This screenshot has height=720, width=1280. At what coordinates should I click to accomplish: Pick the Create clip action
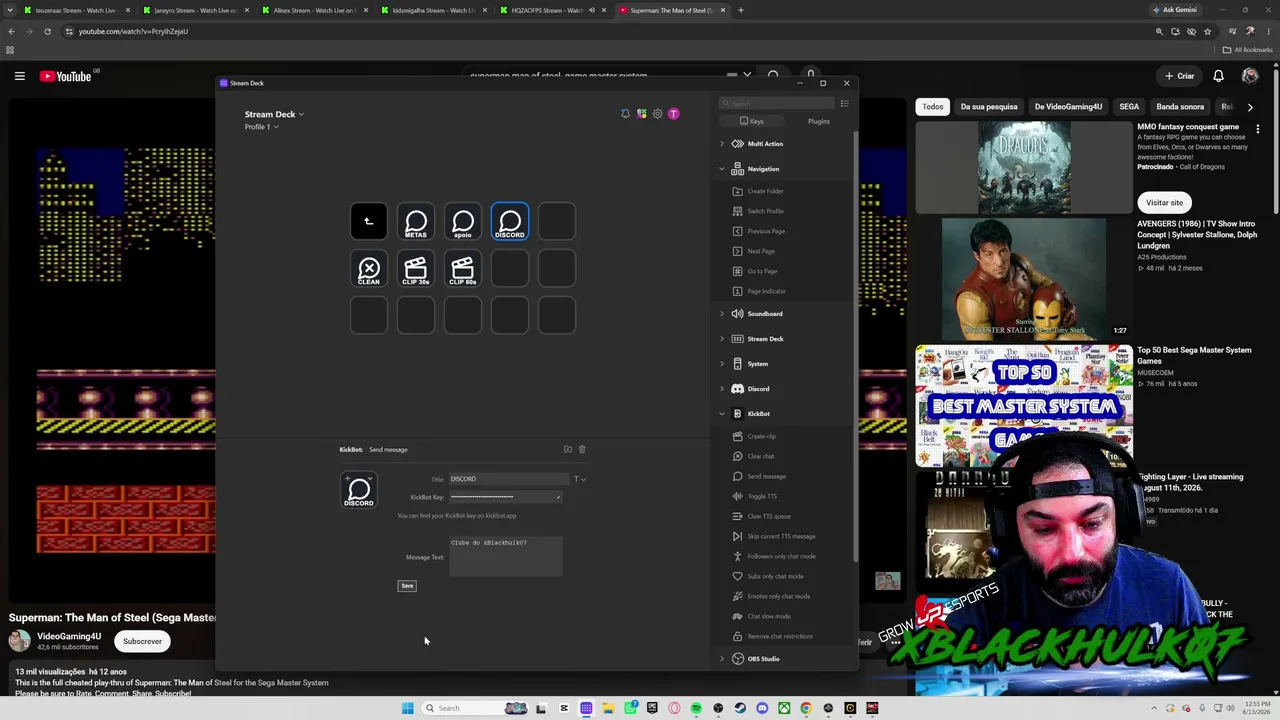(x=761, y=436)
